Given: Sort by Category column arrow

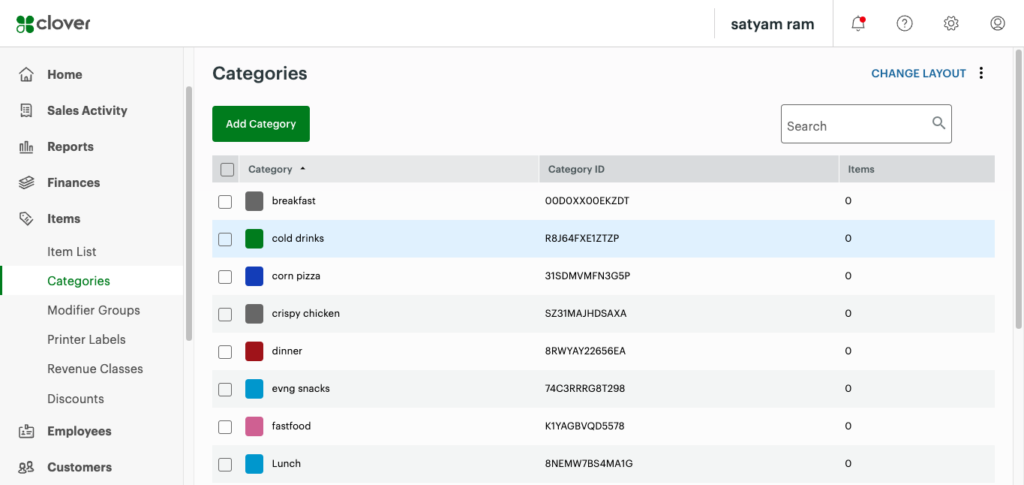Looking at the screenshot, I should 303,169.
